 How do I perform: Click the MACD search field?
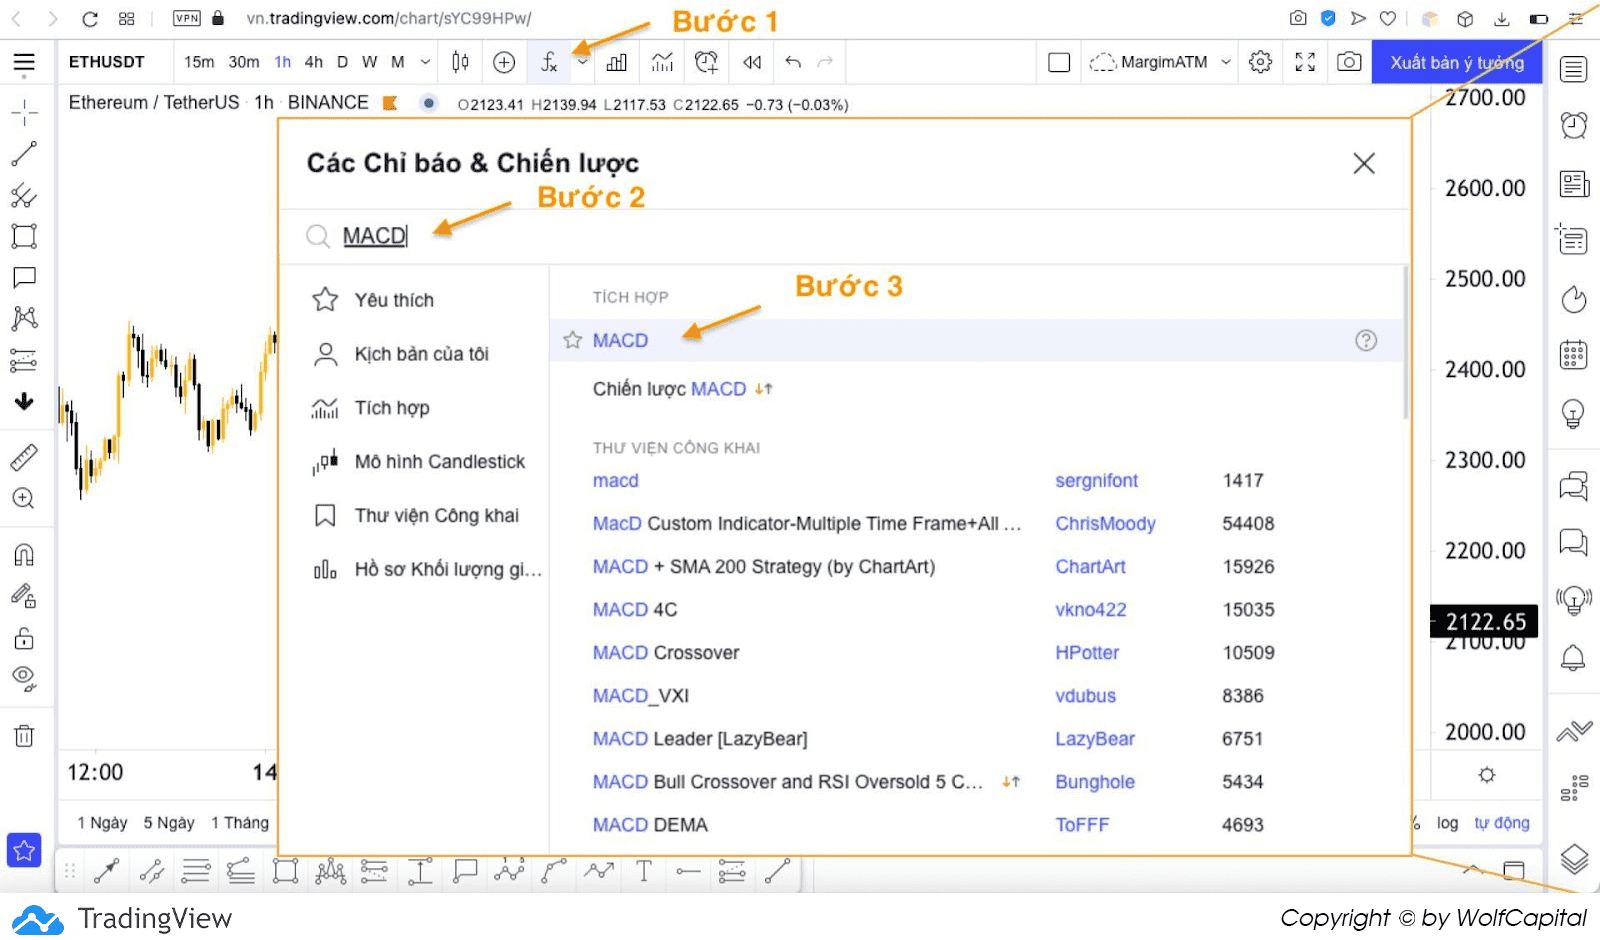pos(845,236)
